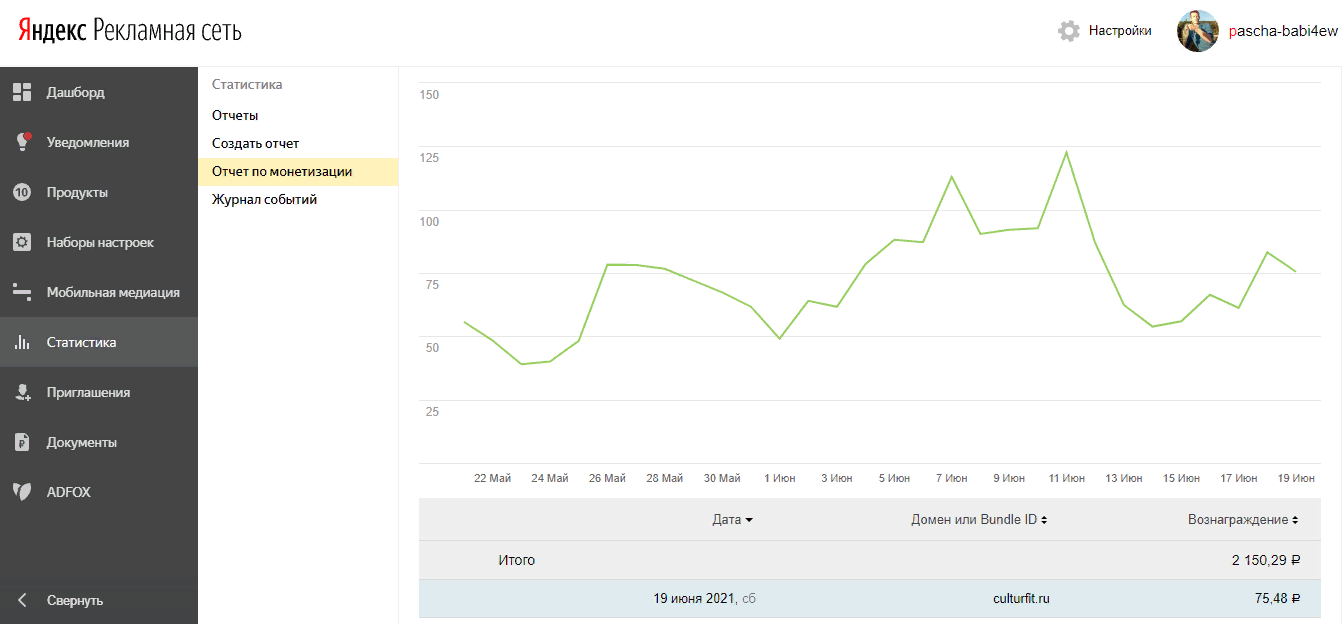The image size is (1342, 624).
Task: Click the Documents file icon
Action: click(x=22, y=442)
